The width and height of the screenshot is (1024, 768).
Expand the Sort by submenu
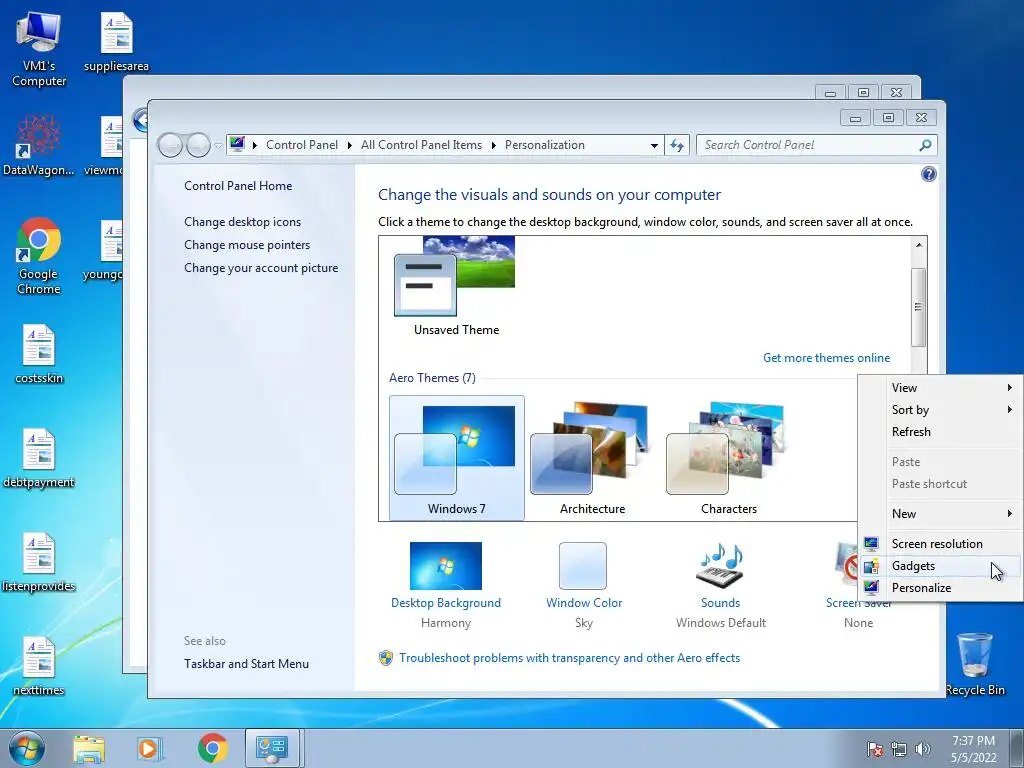(940, 409)
